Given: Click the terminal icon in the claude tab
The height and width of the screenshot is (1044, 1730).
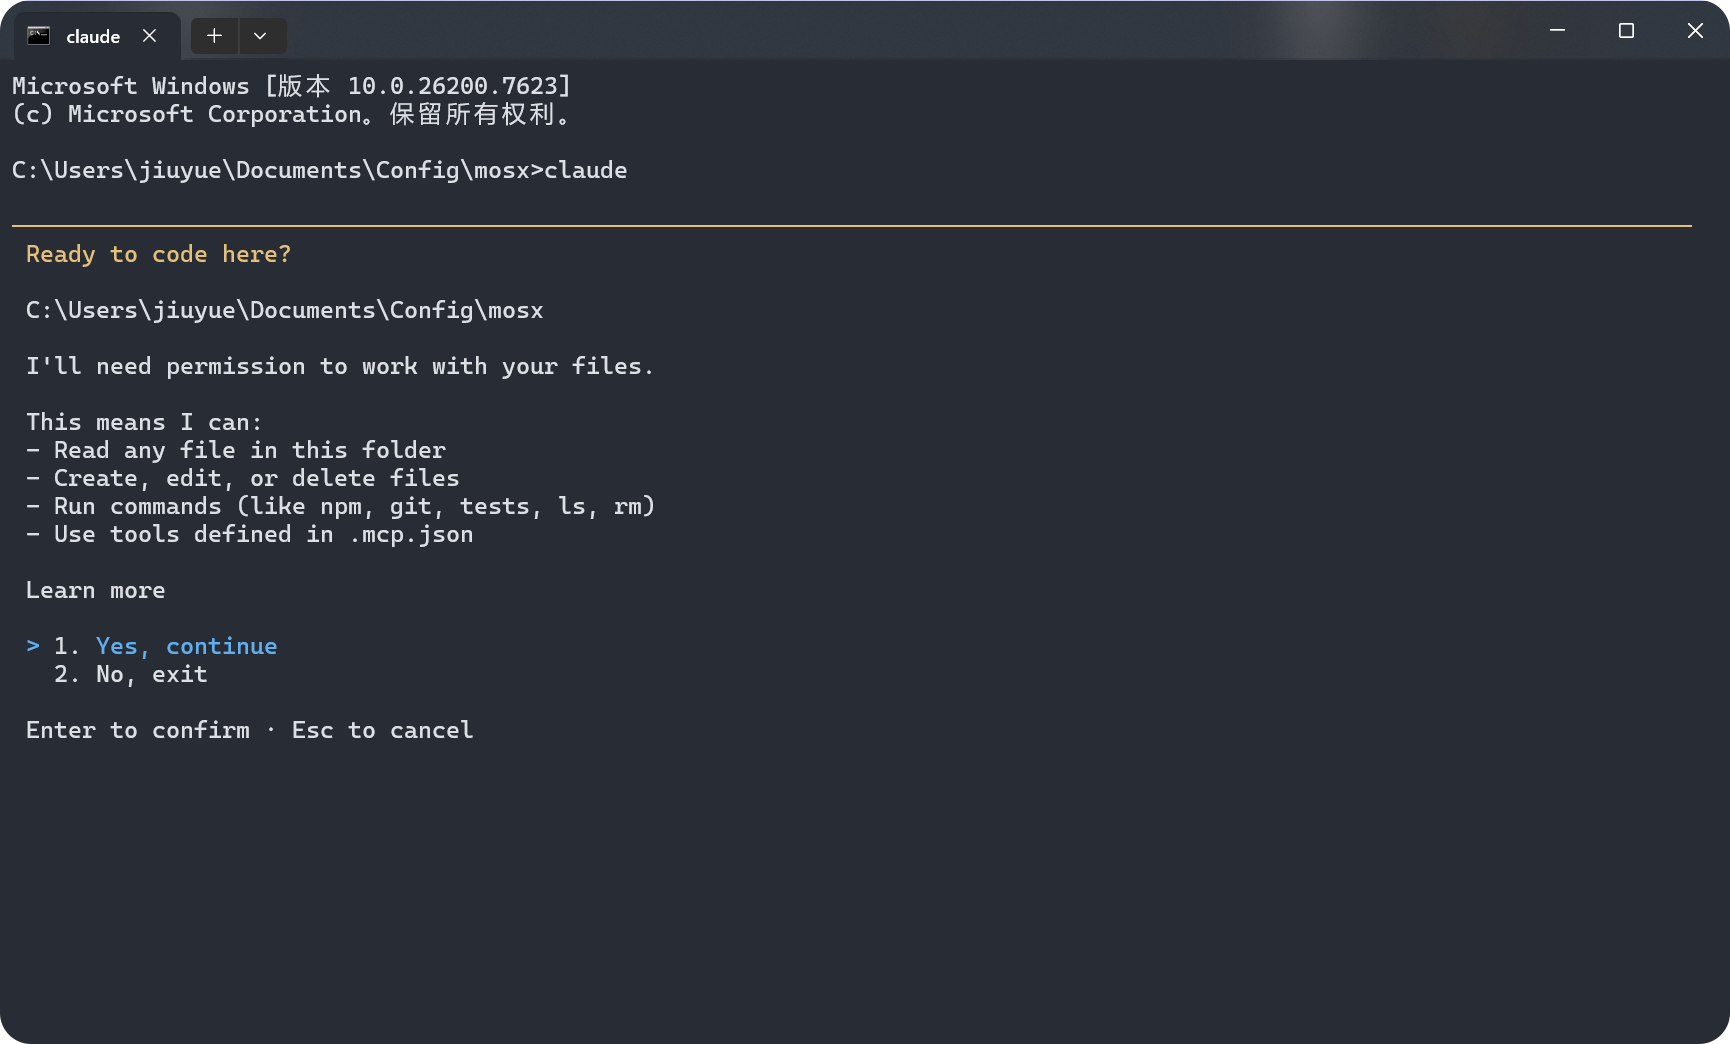Looking at the screenshot, I should [x=38, y=36].
